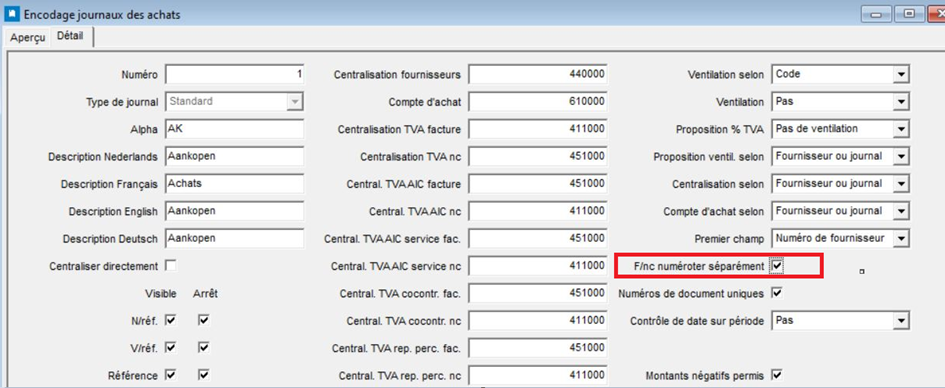Expand the Ventilation dropdown showing Pas
The image size is (945, 388).
click(900, 102)
